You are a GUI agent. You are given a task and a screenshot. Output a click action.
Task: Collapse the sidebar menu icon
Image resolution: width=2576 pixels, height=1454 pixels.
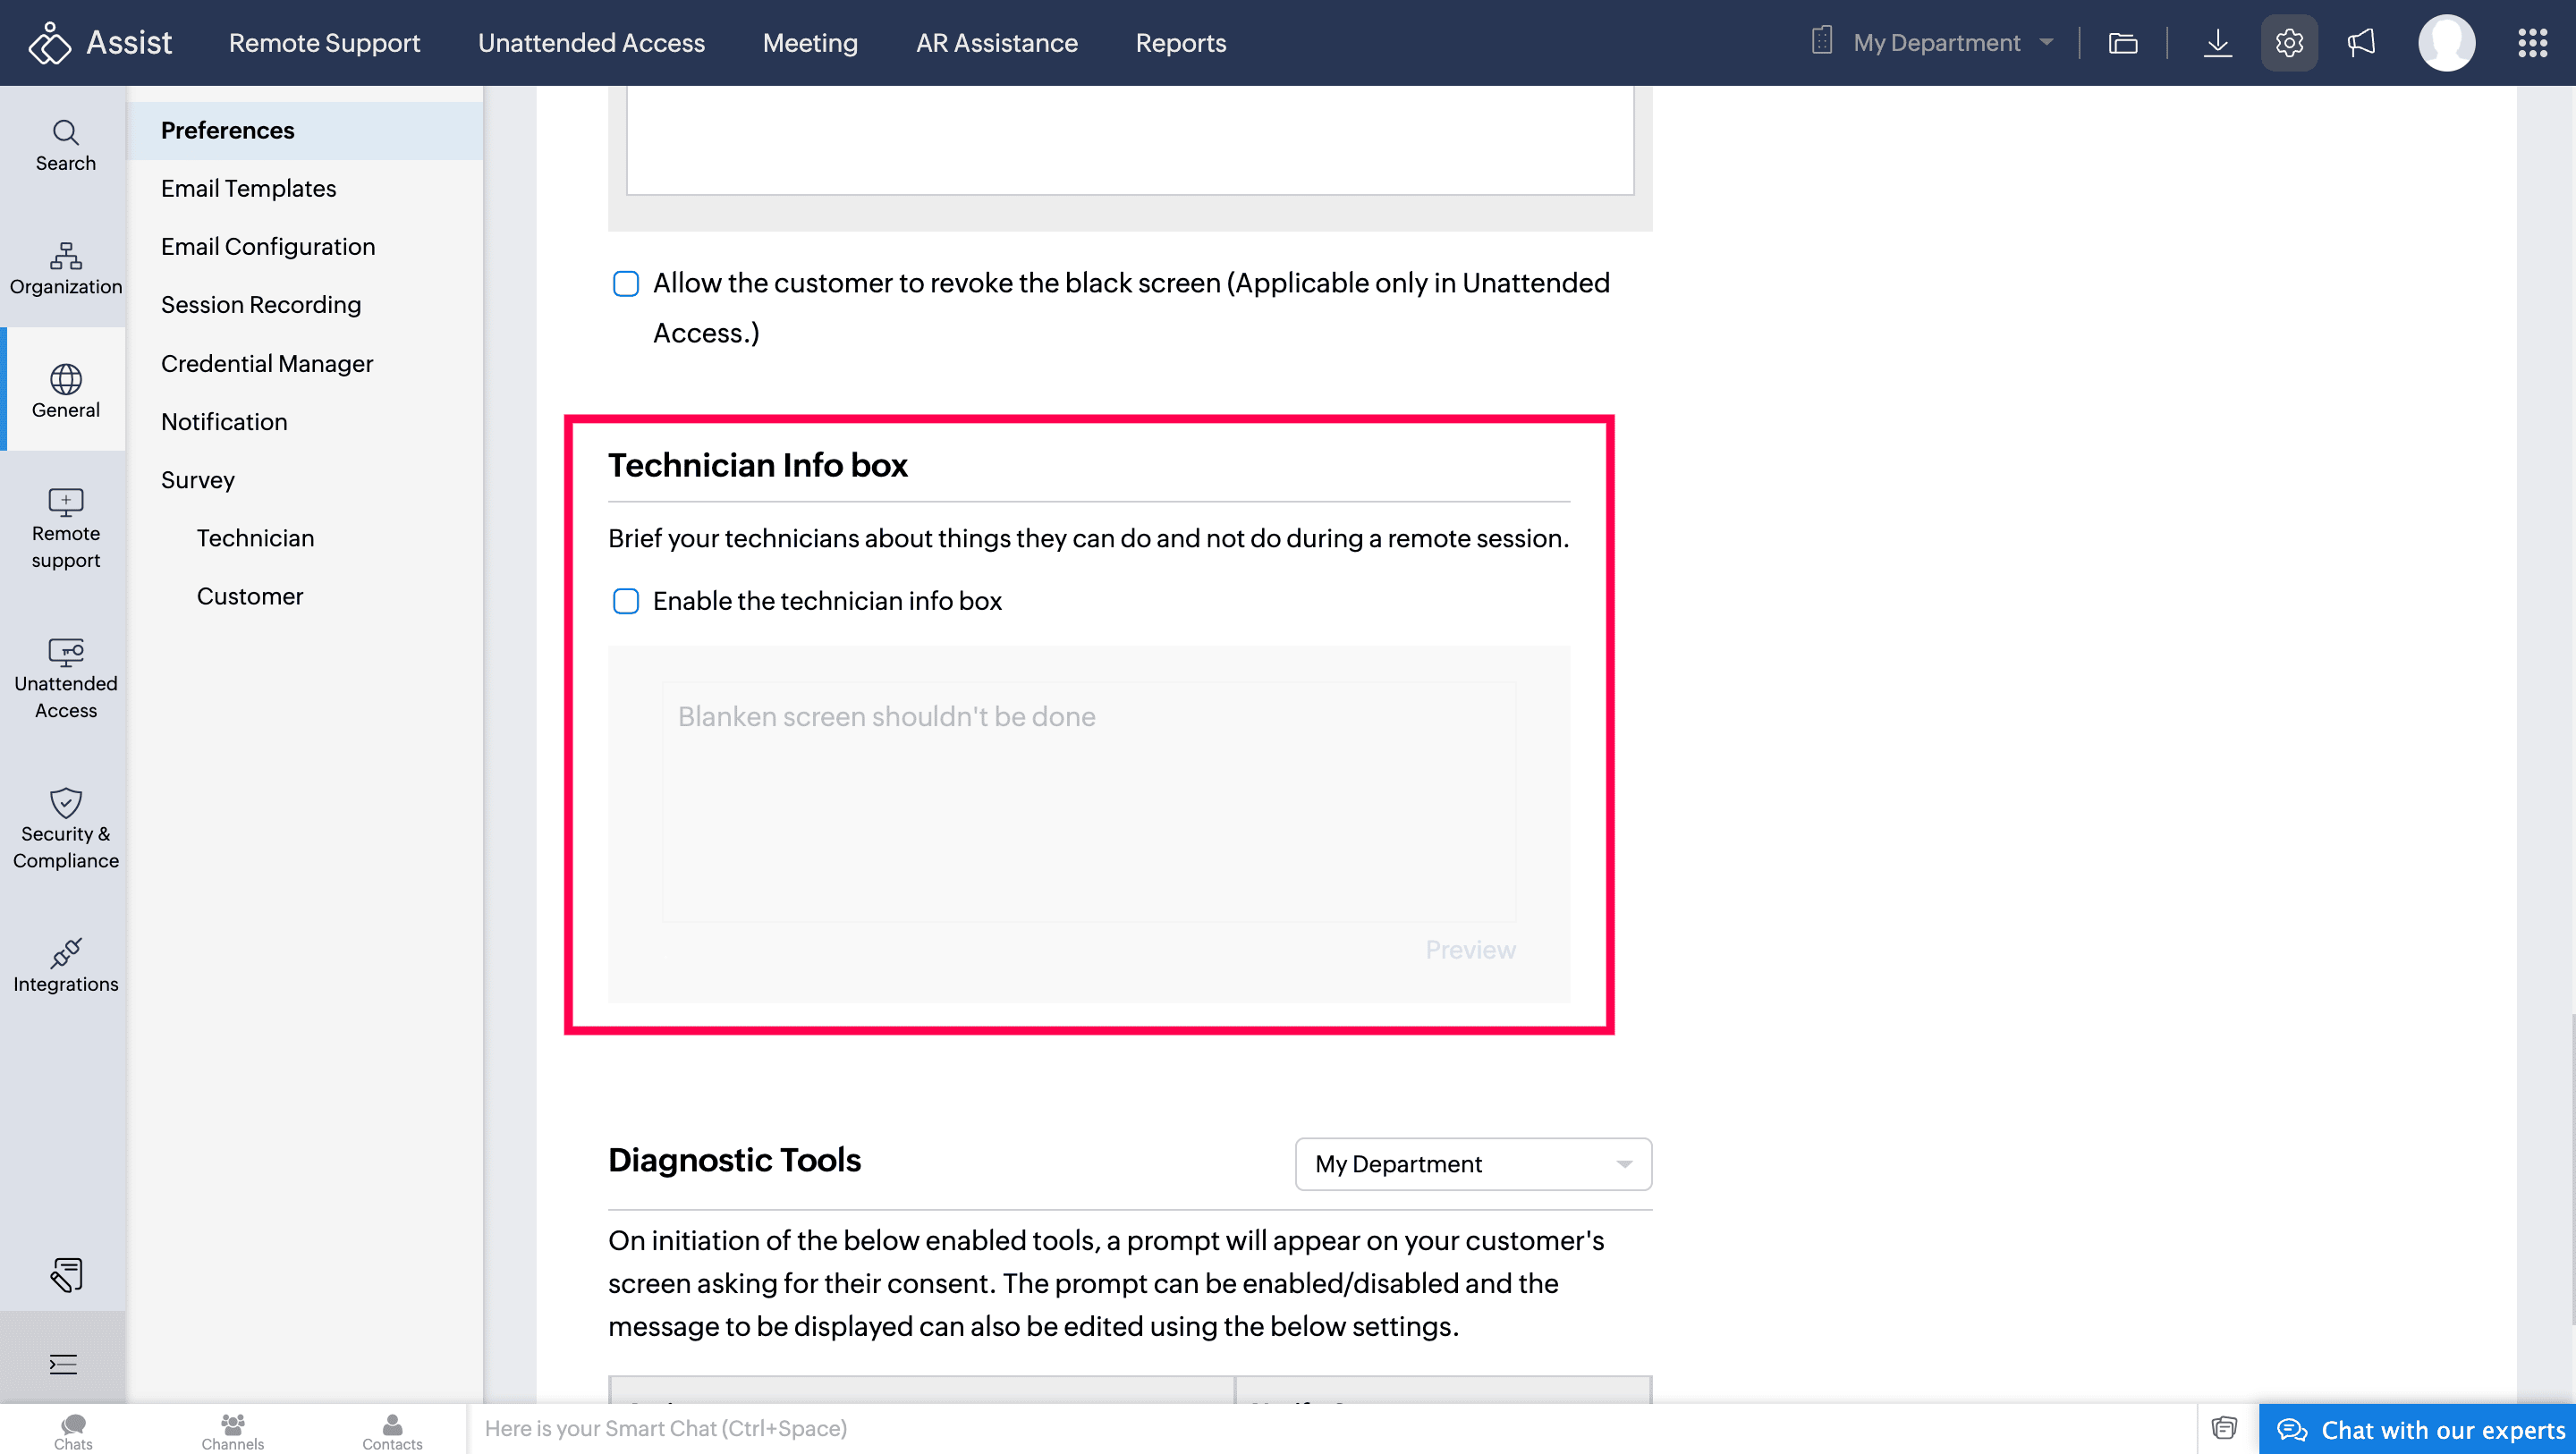tap(63, 1364)
